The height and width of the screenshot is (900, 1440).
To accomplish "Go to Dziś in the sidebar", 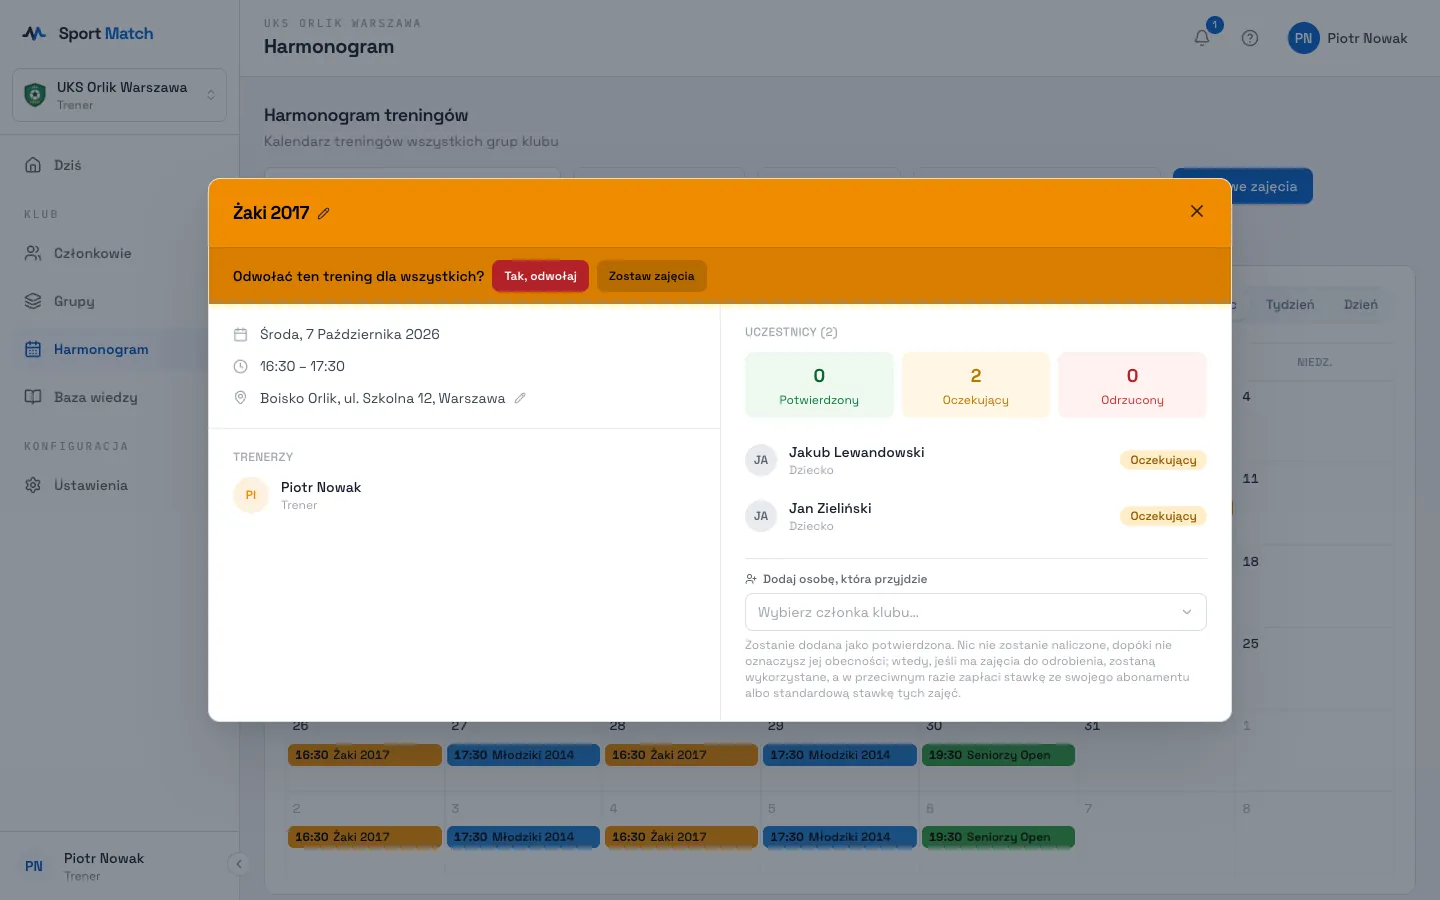I will tap(120, 165).
